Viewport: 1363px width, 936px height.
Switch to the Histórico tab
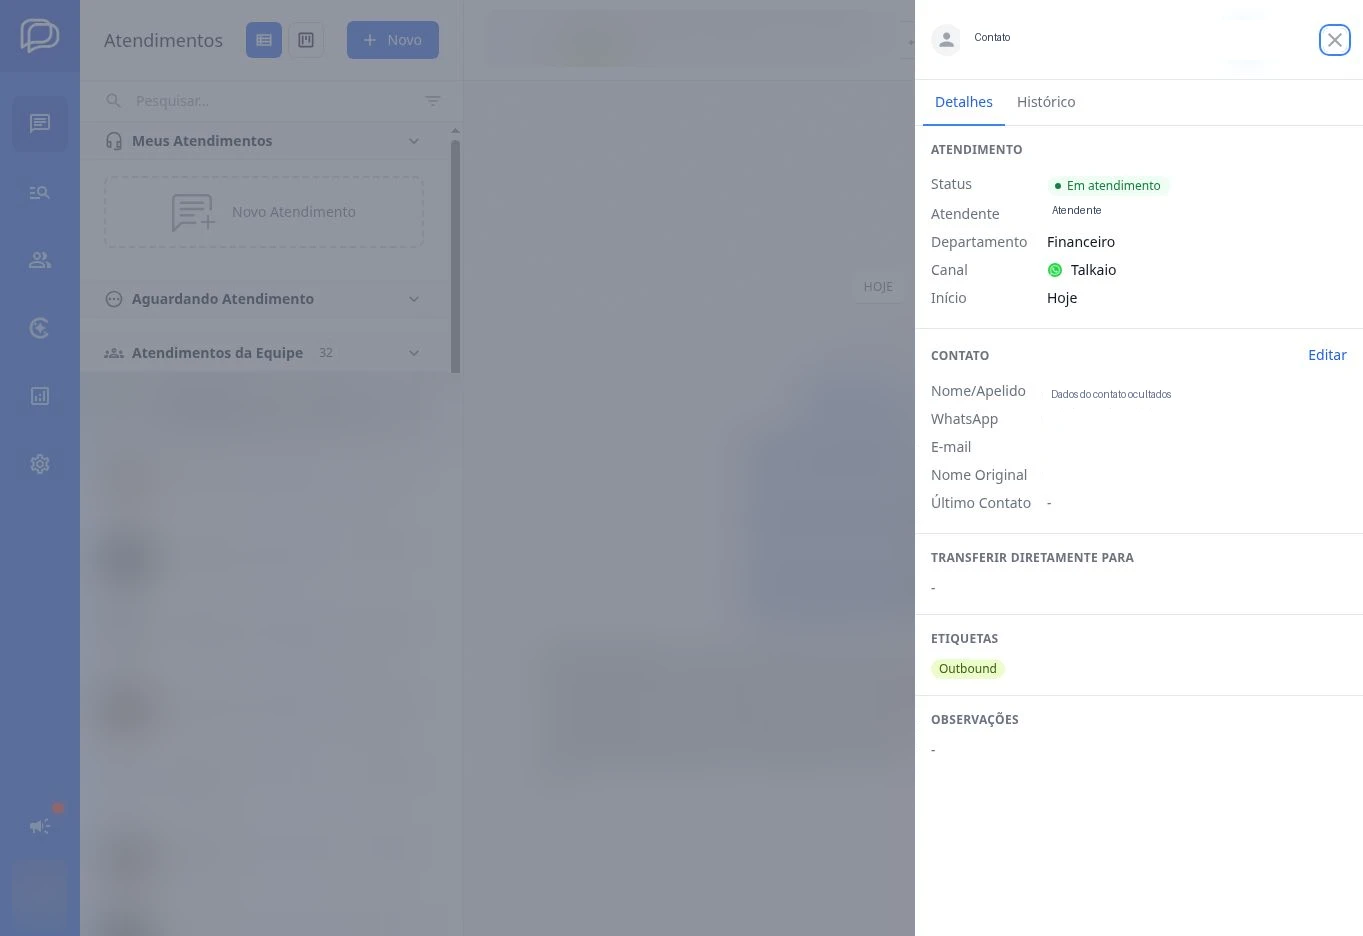(x=1046, y=102)
